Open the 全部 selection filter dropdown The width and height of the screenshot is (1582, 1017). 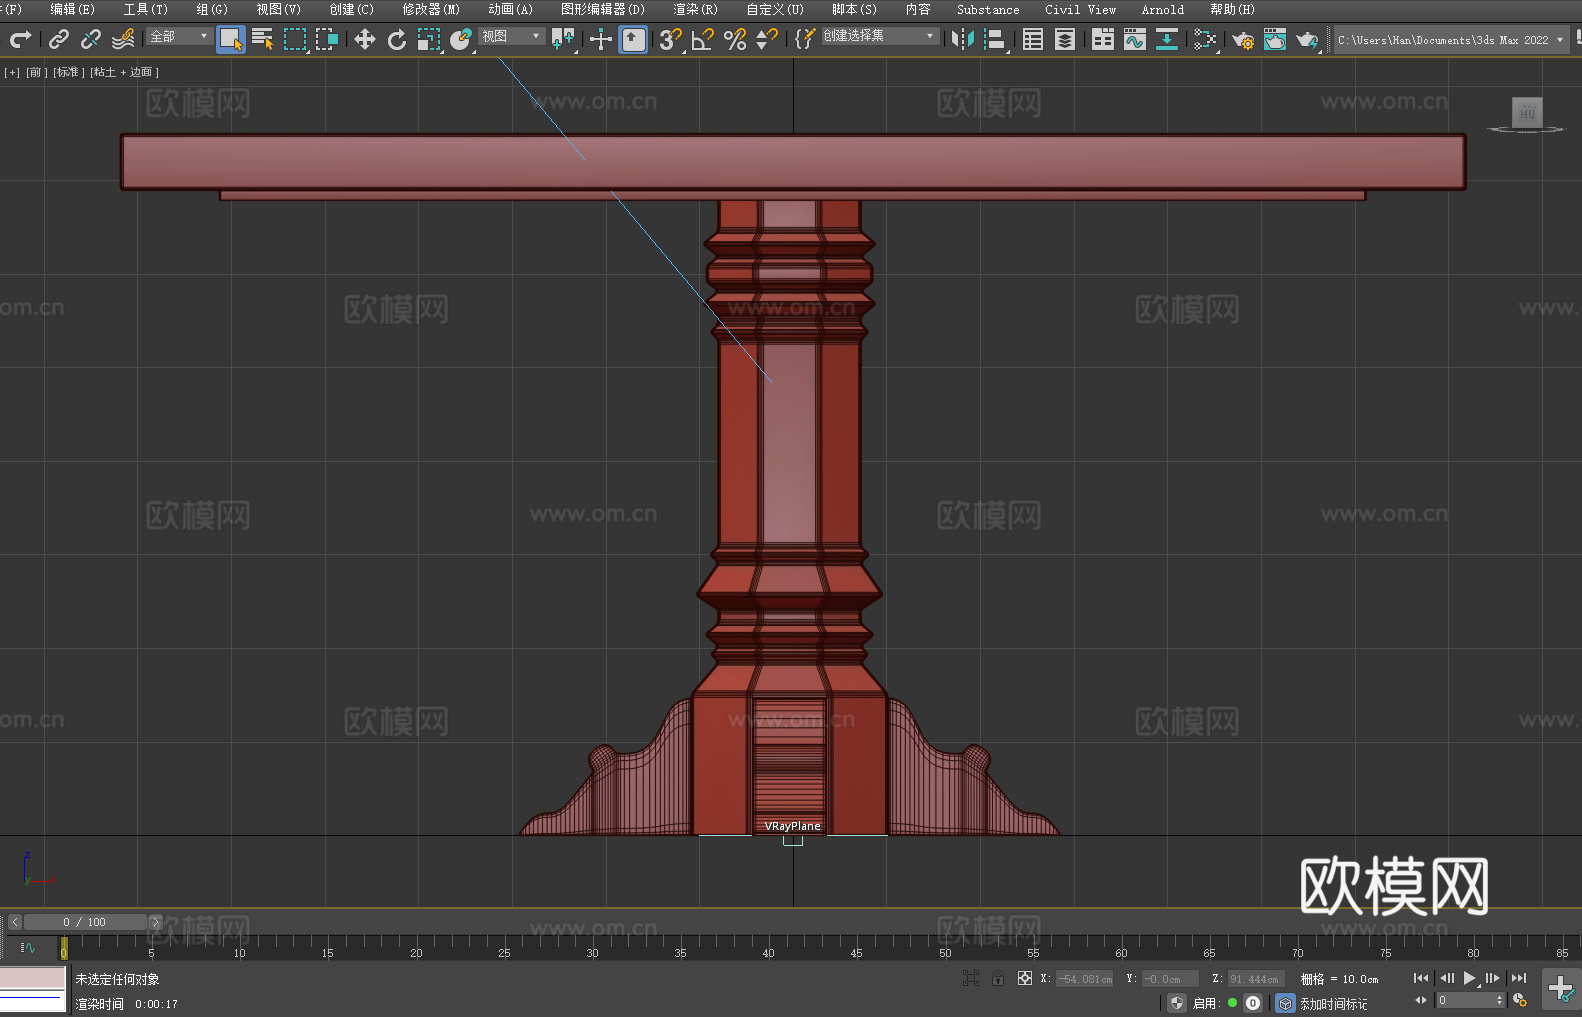click(x=180, y=36)
